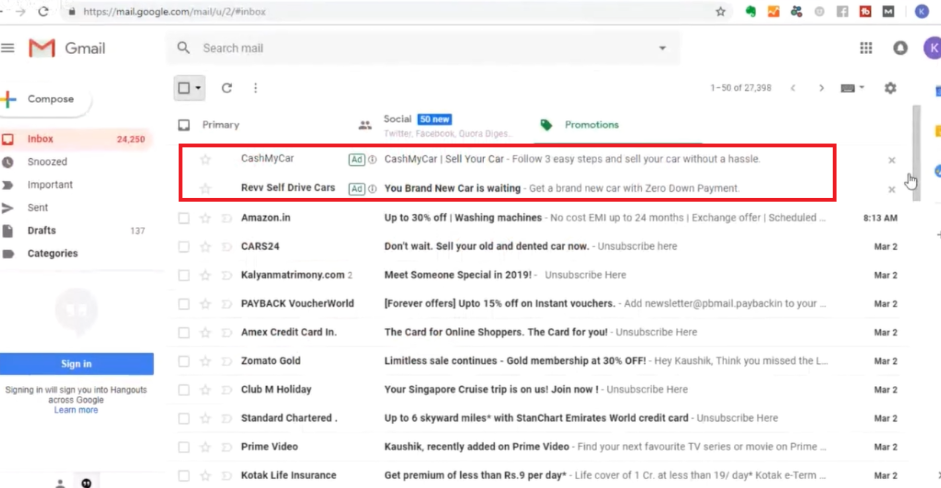Click the inbox vertical scrollbar

coord(916,154)
